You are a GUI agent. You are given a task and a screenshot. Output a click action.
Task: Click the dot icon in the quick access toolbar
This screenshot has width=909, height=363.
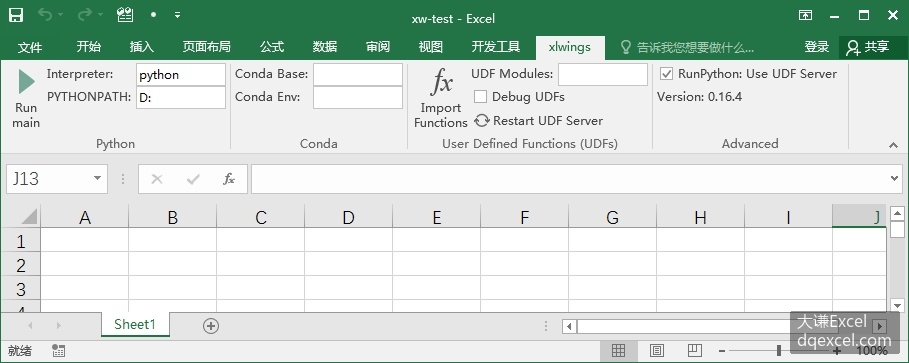153,16
